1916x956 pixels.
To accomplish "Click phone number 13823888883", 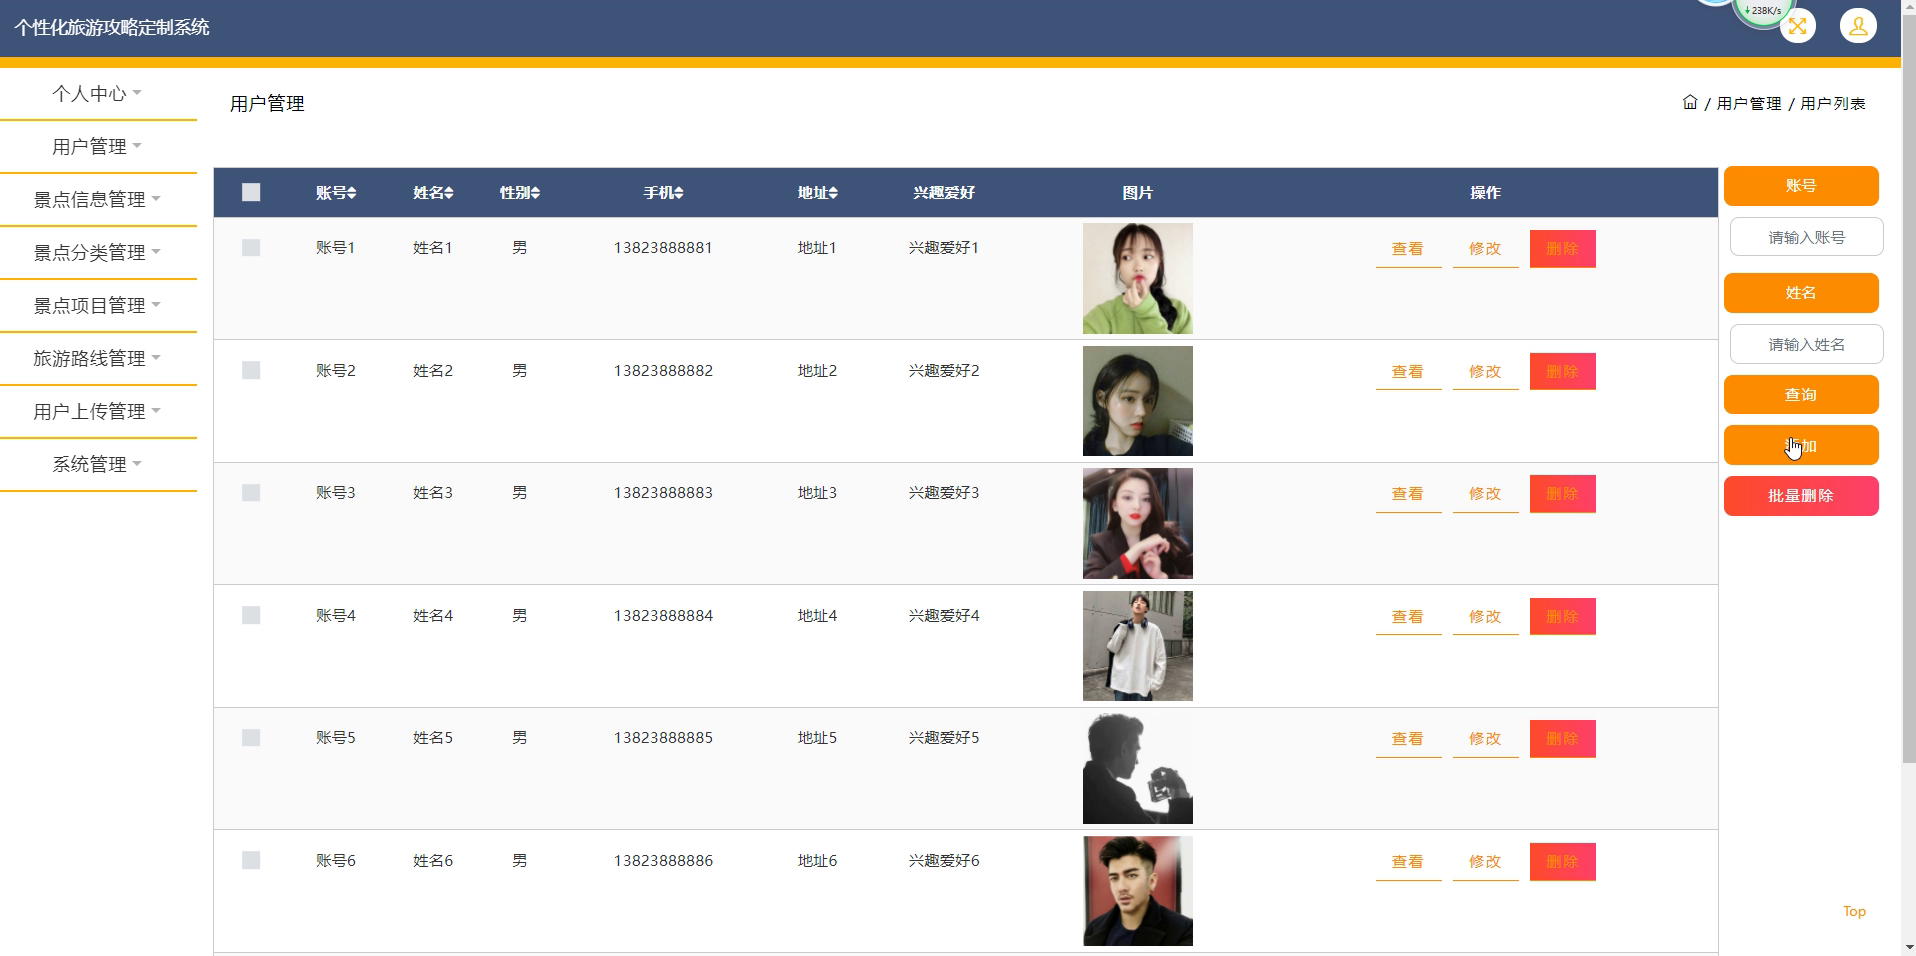I will [663, 492].
